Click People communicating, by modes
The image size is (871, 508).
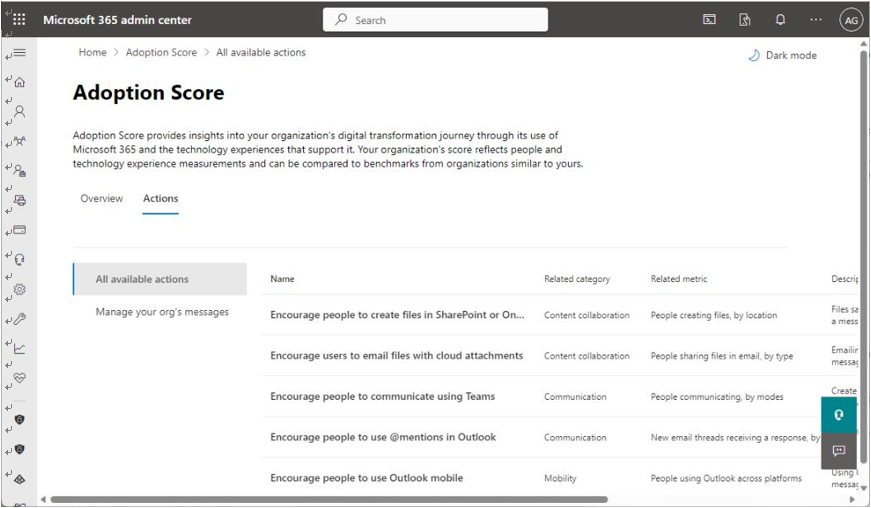tap(717, 396)
